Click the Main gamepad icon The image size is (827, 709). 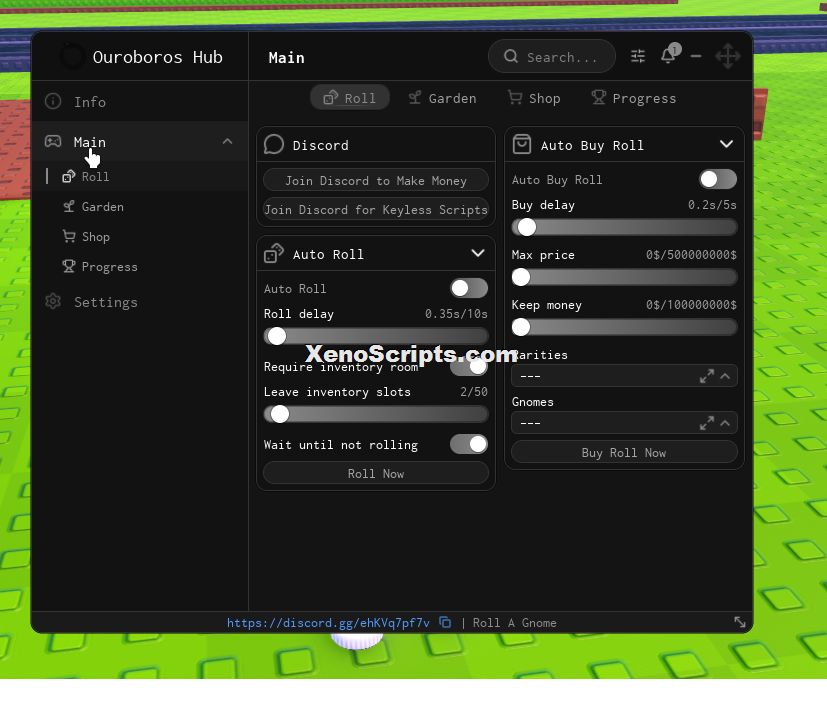[53, 141]
